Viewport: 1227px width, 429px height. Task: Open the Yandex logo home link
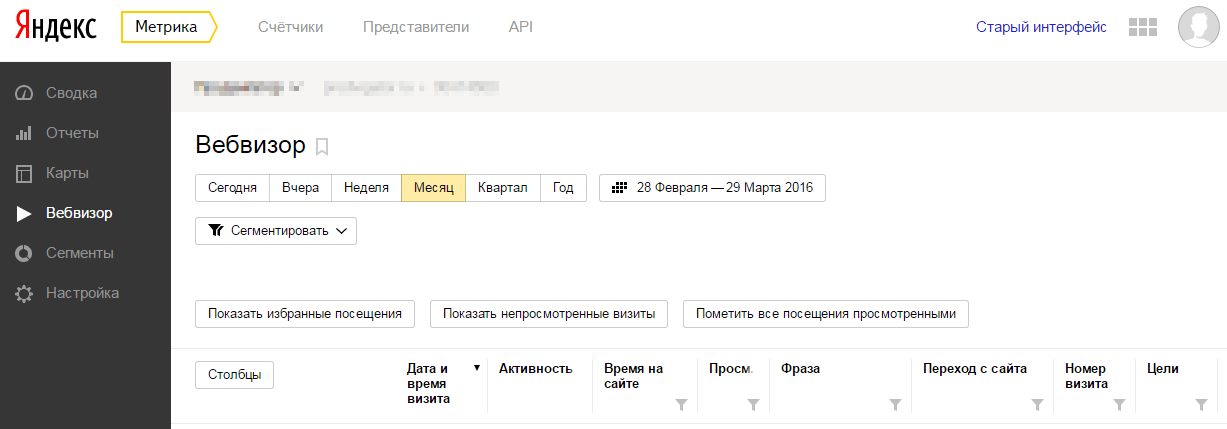[x=56, y=27]
